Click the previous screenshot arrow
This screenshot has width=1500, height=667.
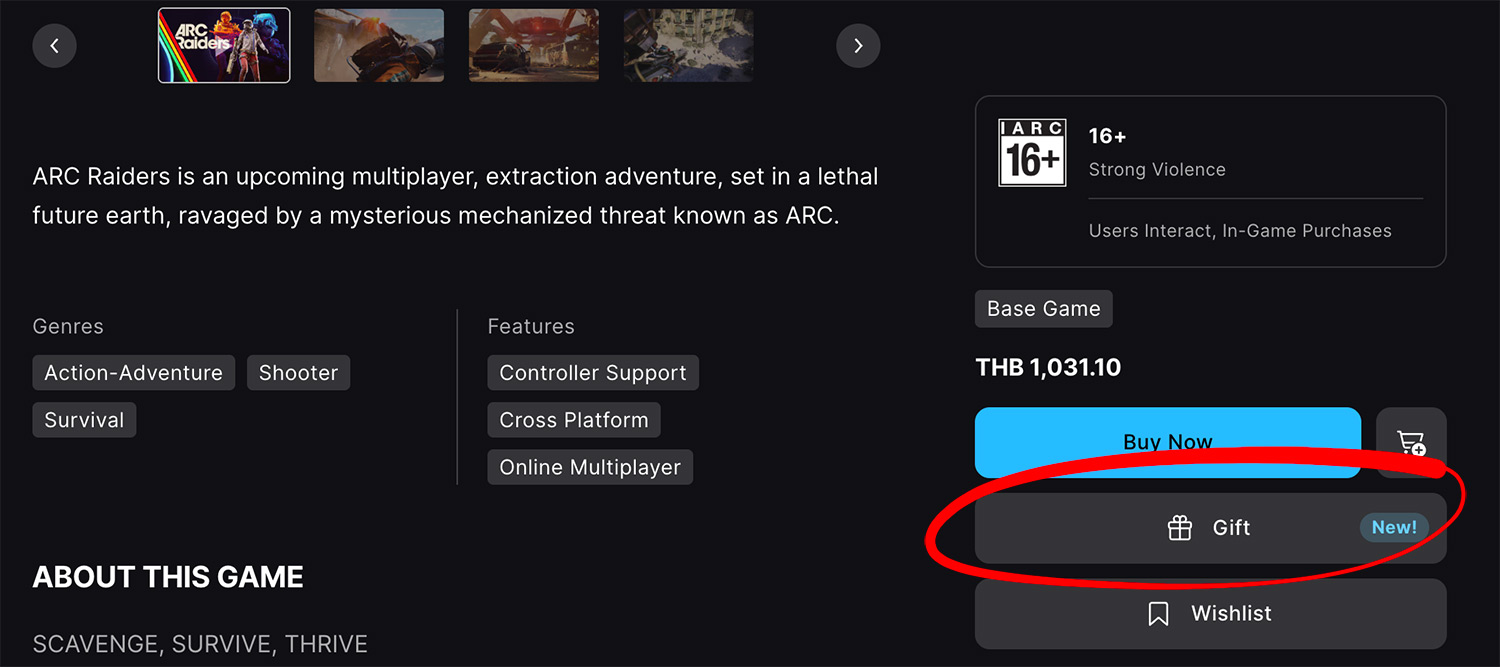click(x=55, y=45)
